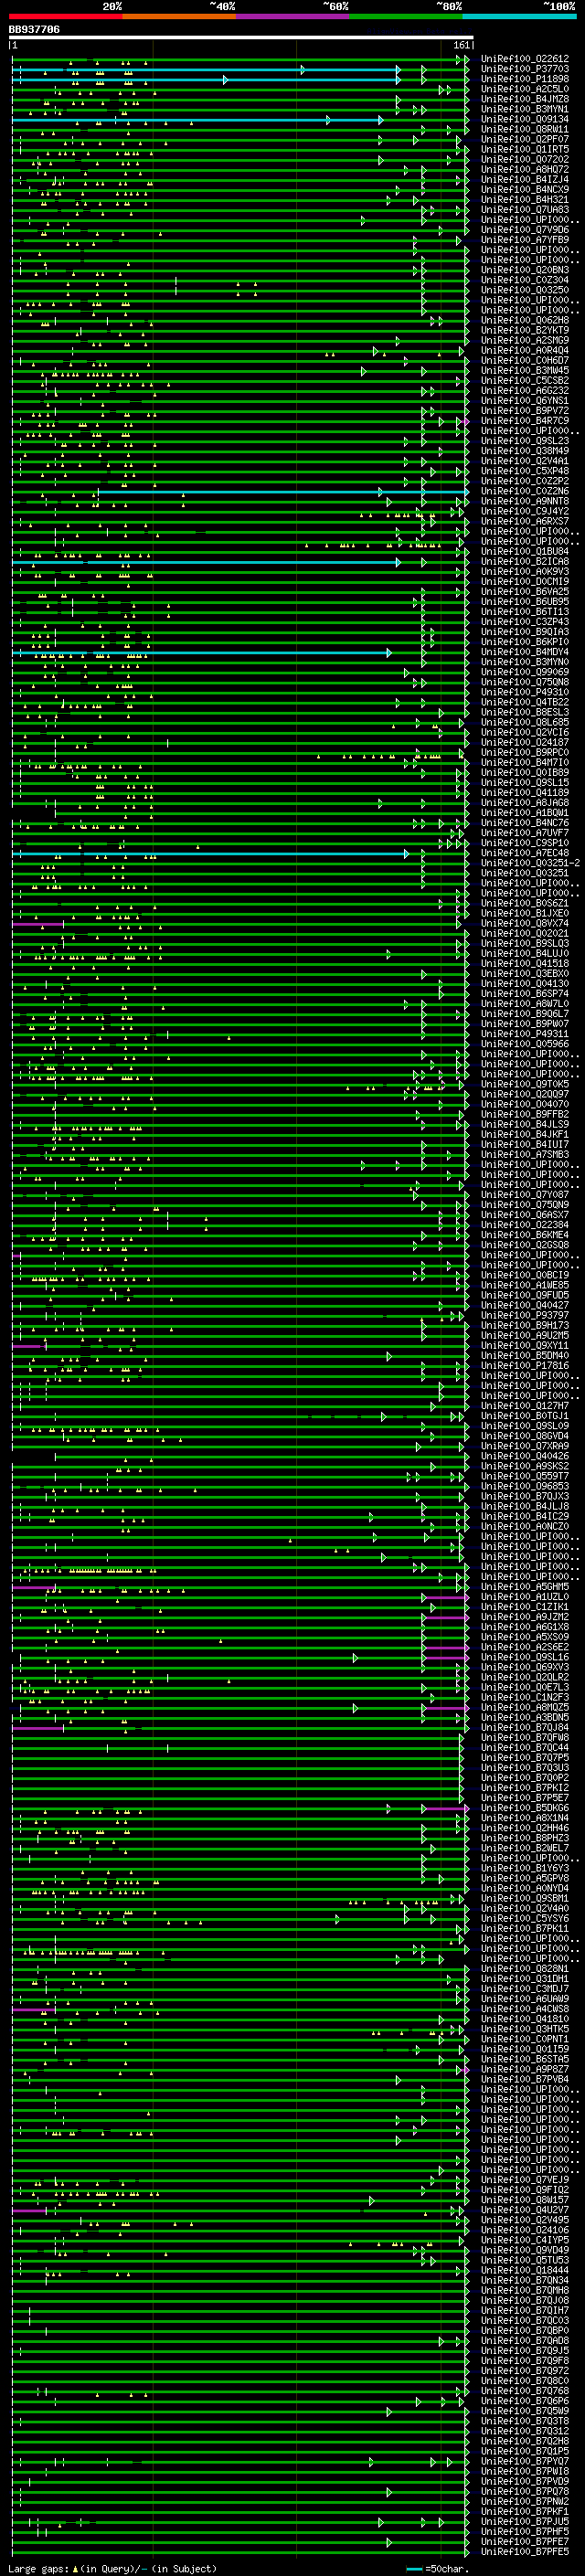
Task: Click the cyan ~100% identity legend segment
Action: click(519, 16)
